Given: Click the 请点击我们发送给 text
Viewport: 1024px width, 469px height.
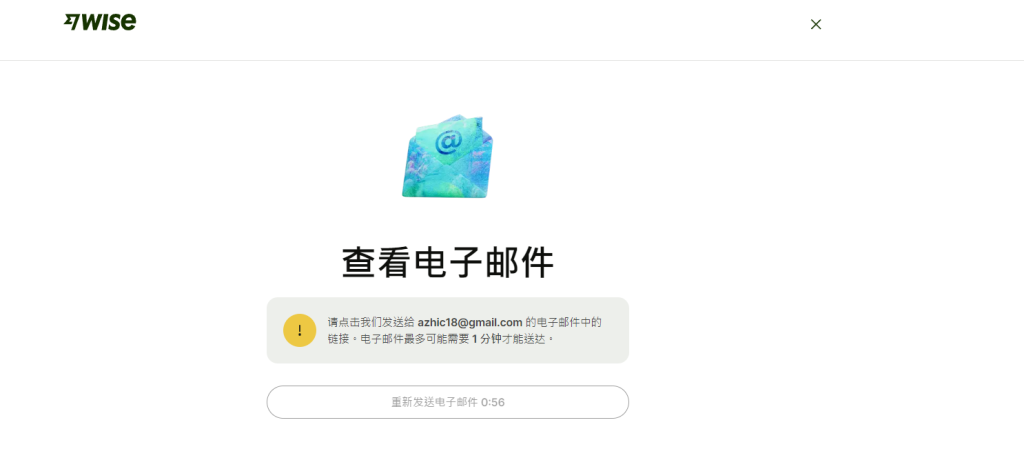Looking at the screenshot, I should tap(371, 322).
